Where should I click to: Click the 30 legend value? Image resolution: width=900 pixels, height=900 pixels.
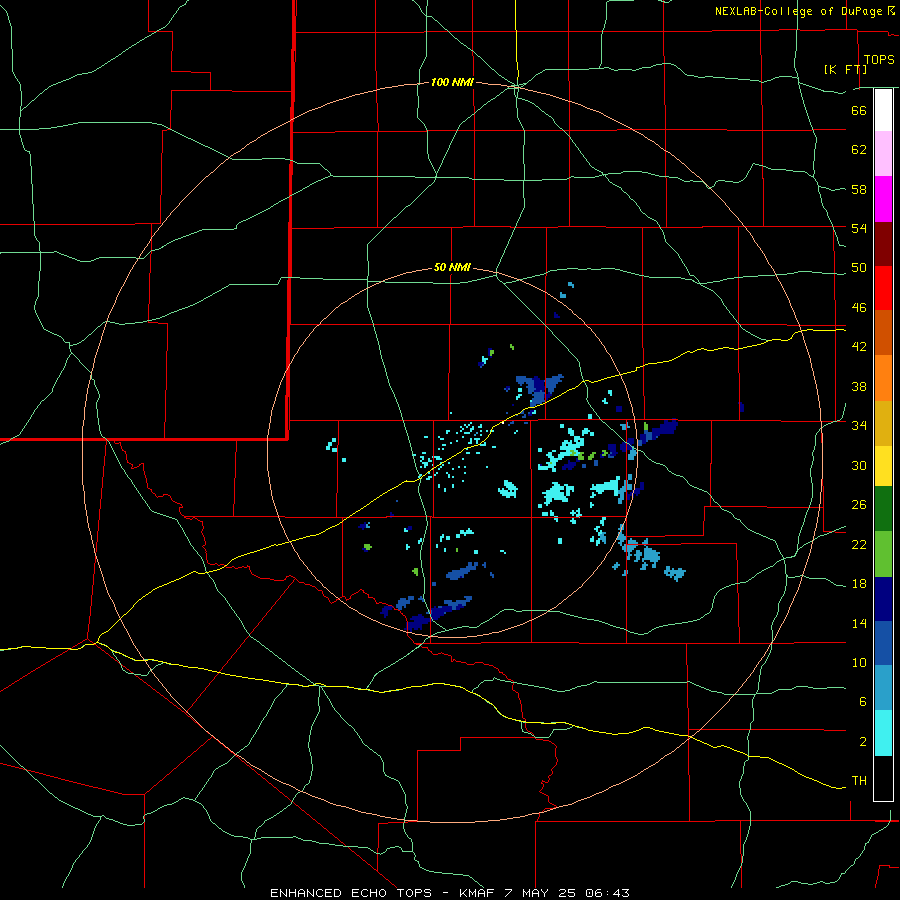(x=859, y=465)
